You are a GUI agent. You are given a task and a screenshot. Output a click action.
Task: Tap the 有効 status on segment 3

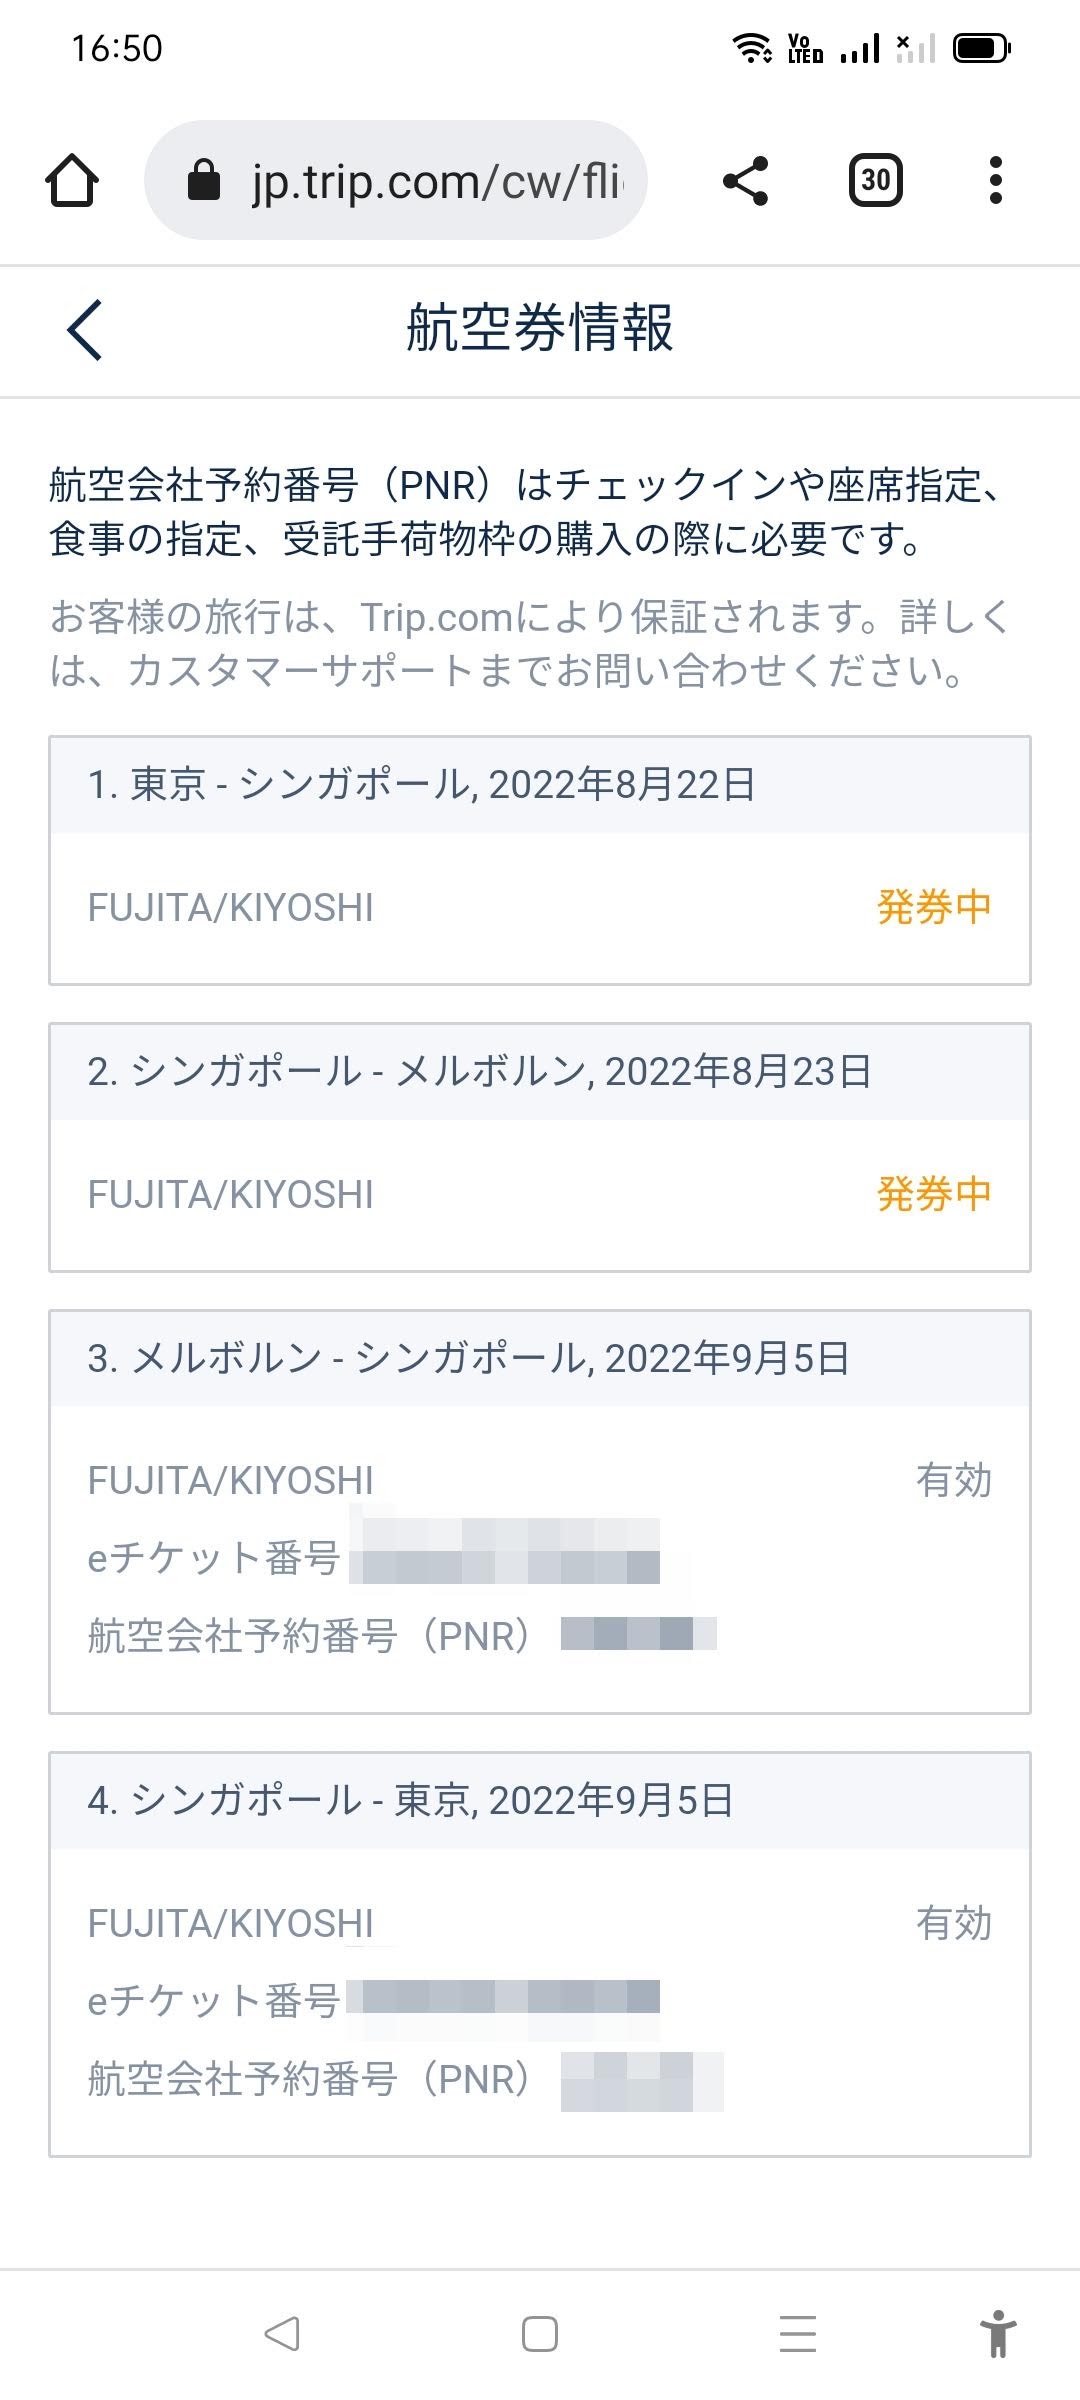tap(954, 1481)
